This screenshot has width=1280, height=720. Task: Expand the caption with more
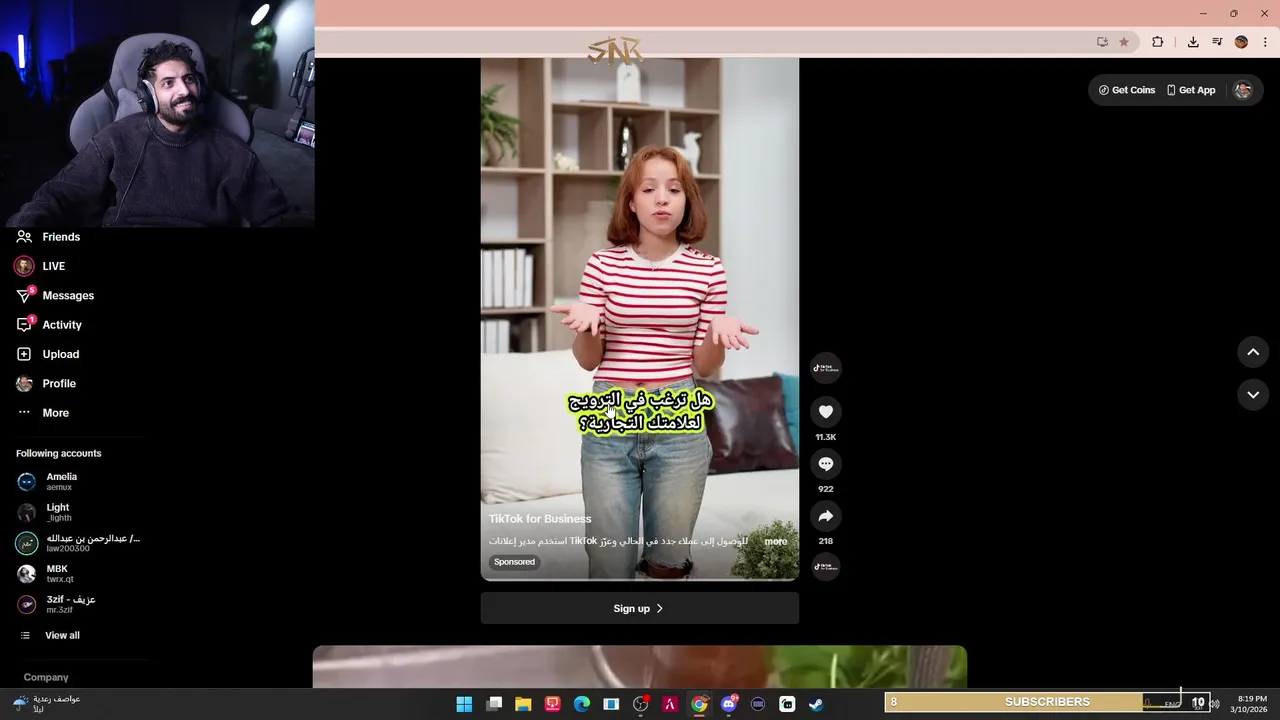[x=776, y=541]
